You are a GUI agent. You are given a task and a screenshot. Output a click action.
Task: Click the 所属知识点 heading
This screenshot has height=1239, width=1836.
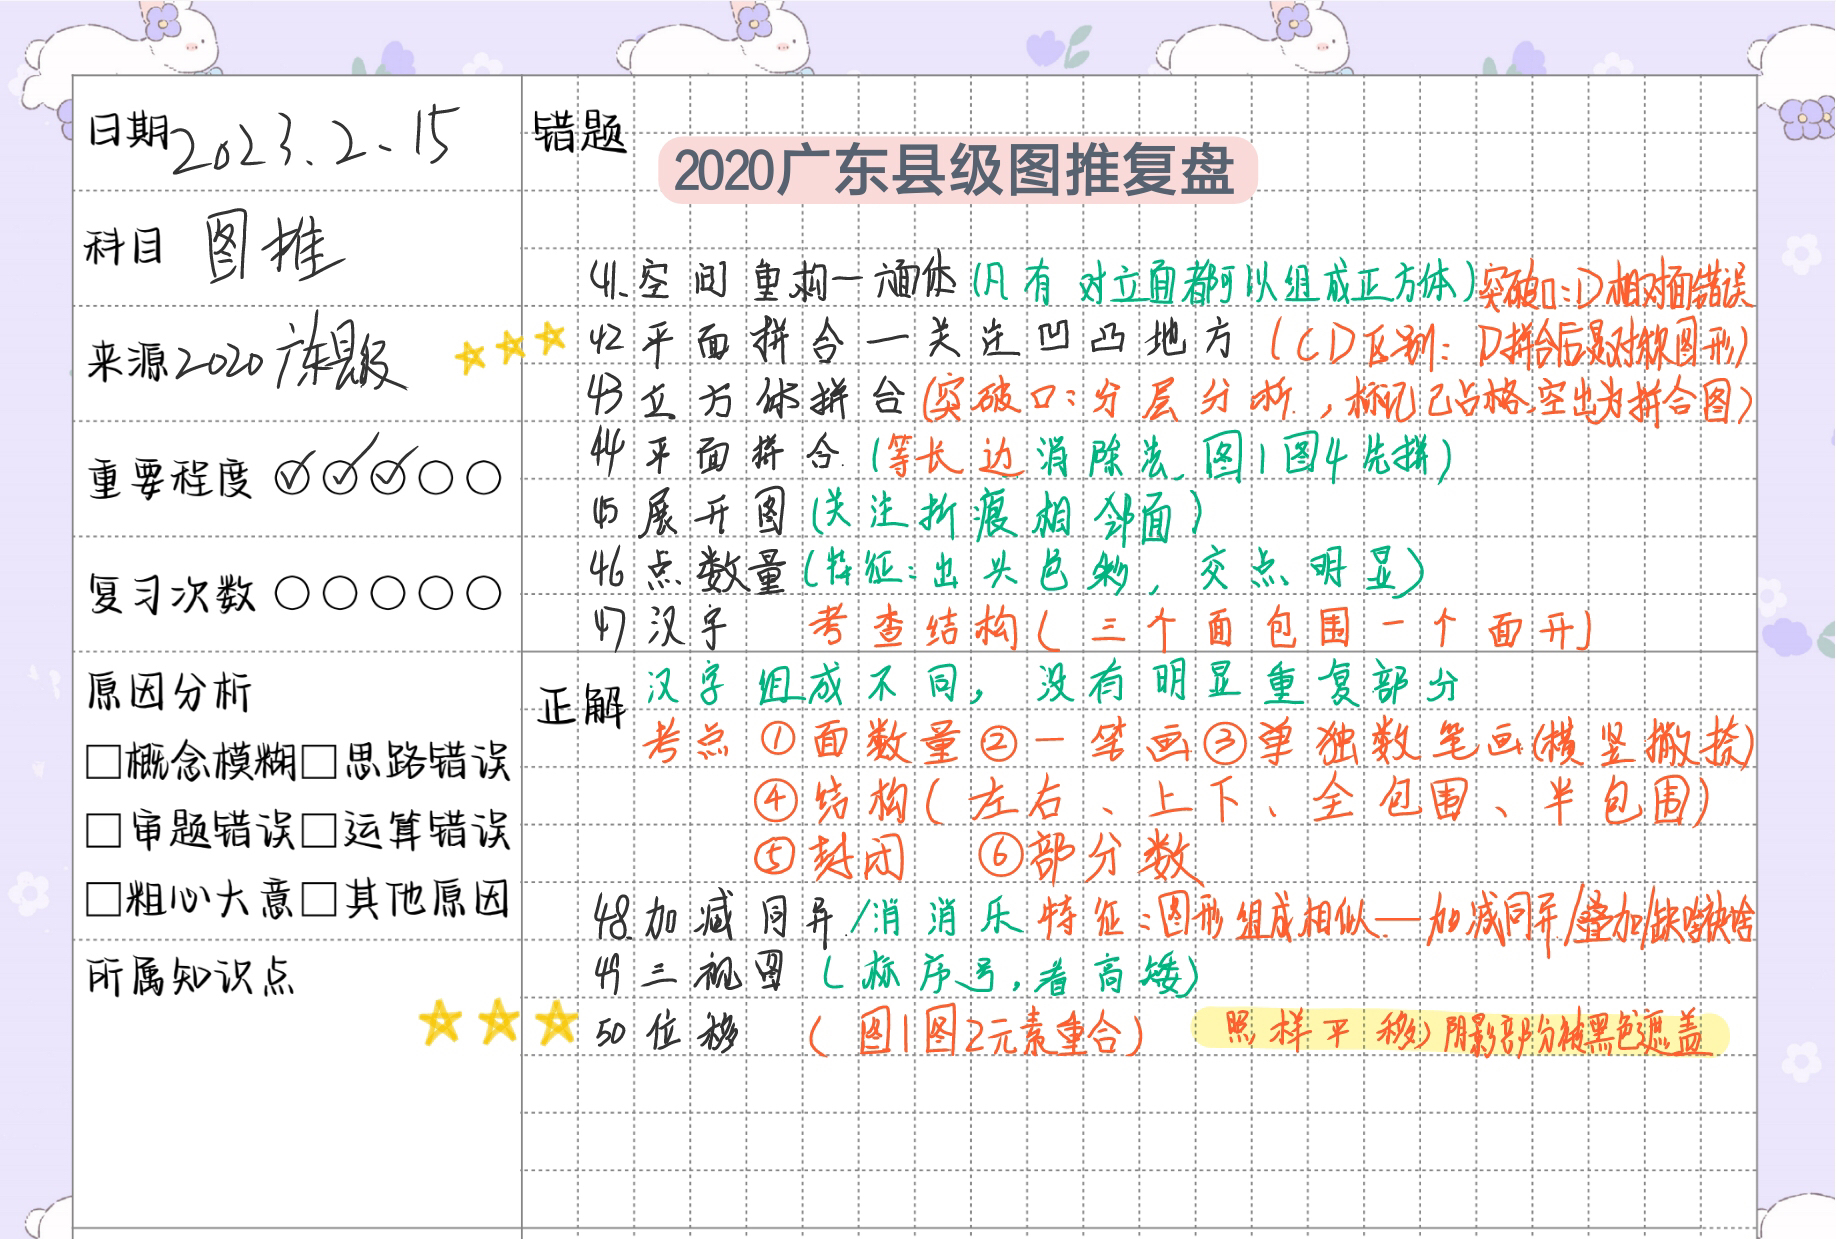[190, 975]
